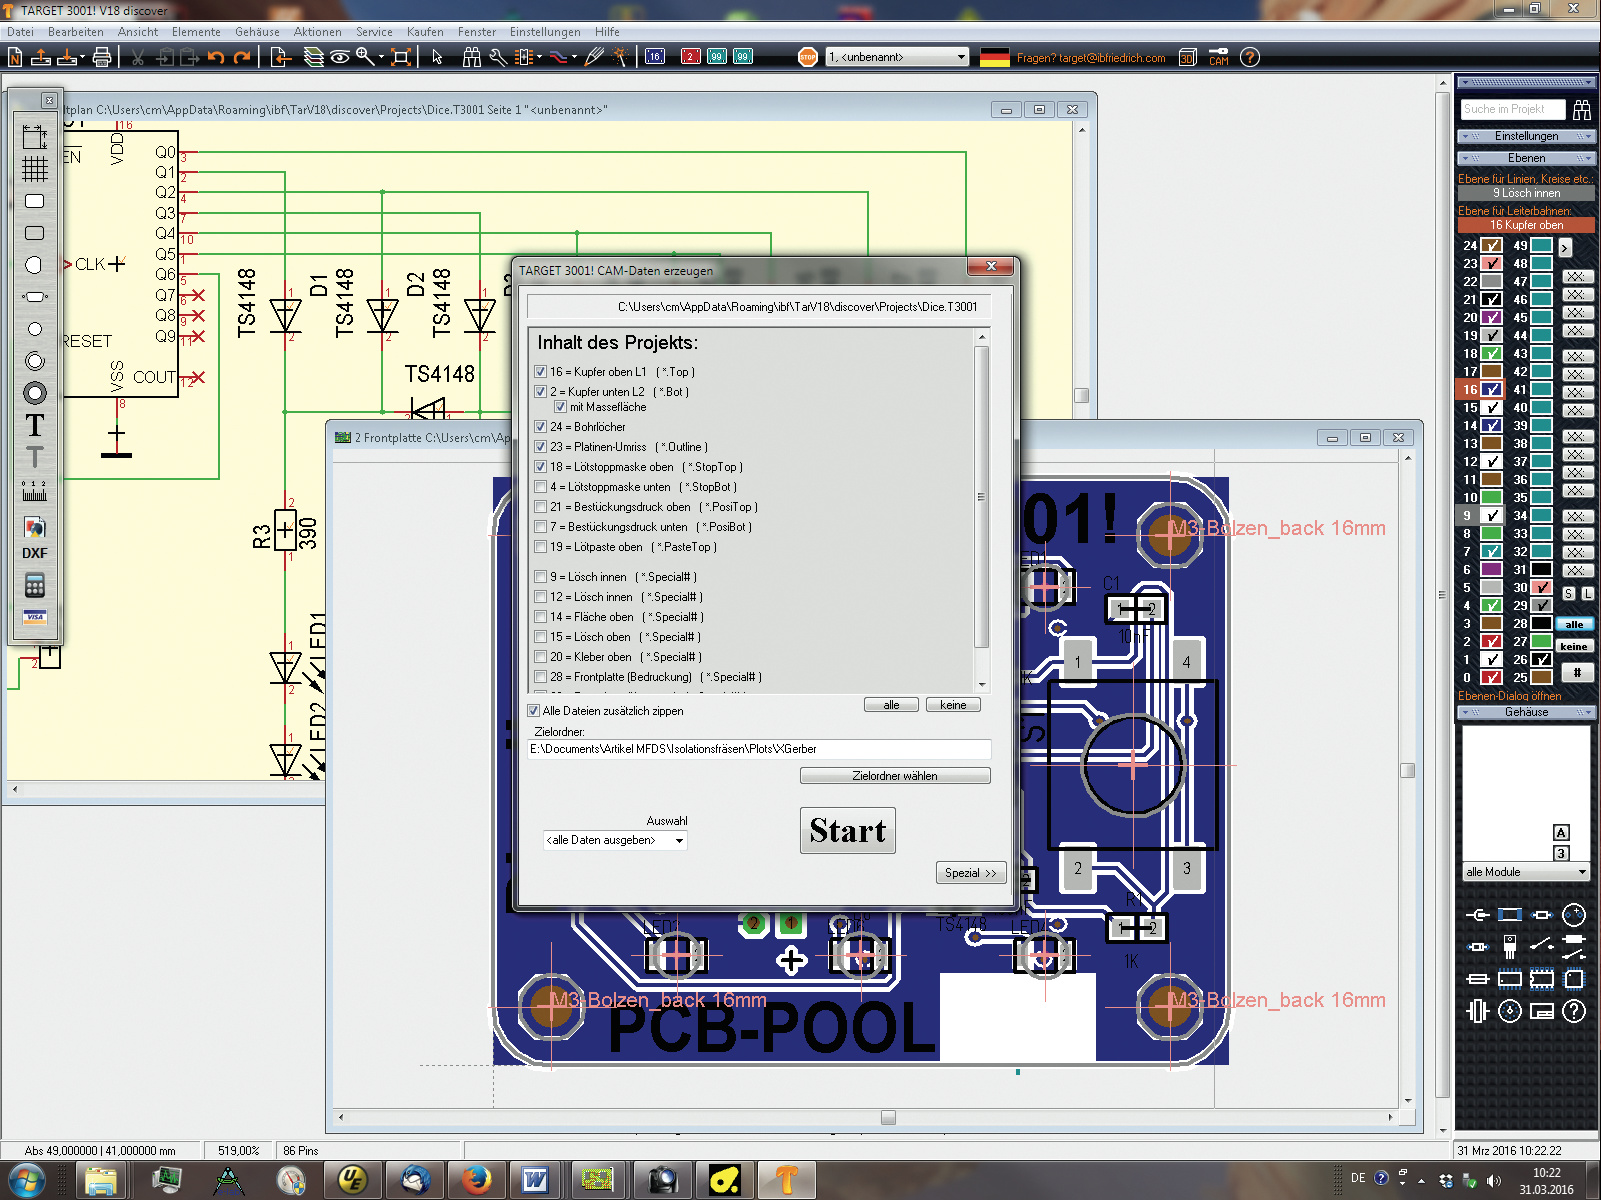Image resolution: width=1601 pixels, height=1200 pixels.
Task: Open the 3D view icon
Action: pos(1187,58)
